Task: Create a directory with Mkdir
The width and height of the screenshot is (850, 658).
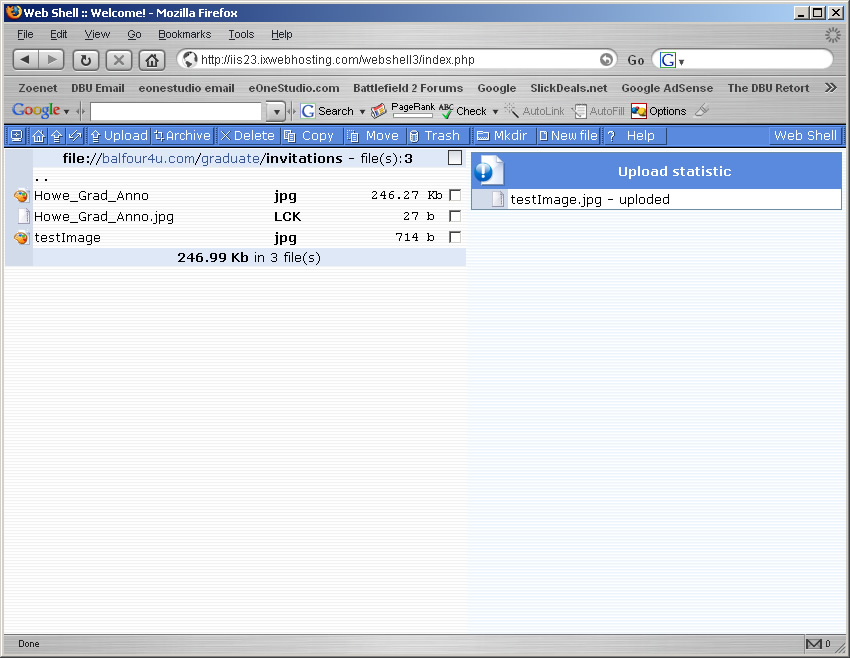Action: point(502,136)
